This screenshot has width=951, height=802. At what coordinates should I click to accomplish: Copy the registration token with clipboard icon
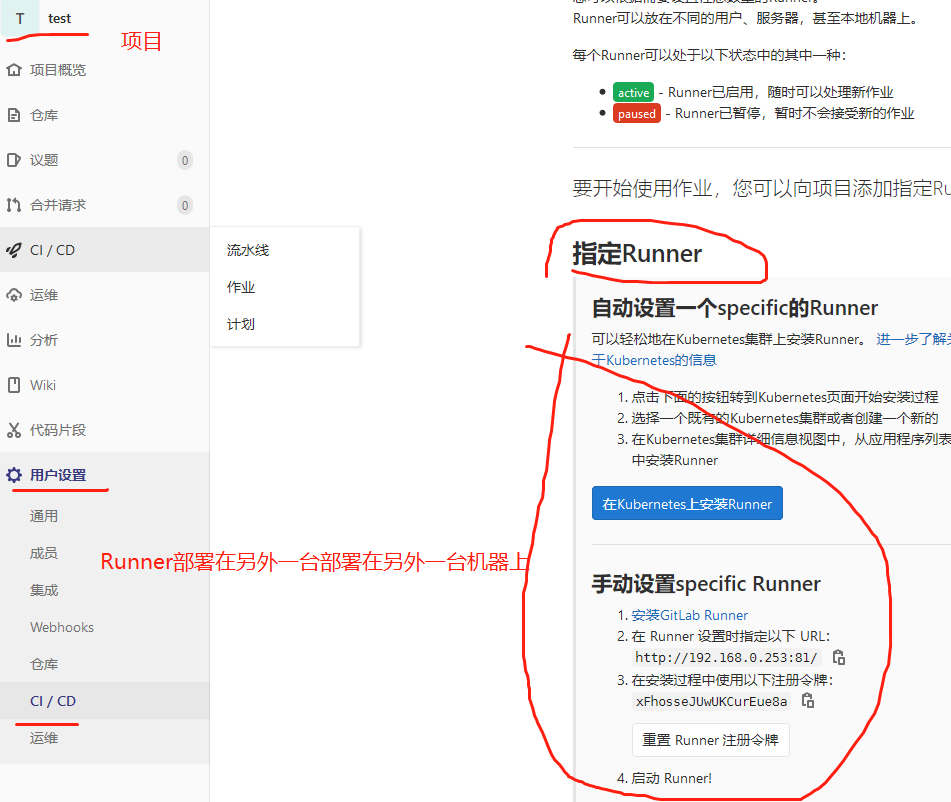tap(808, 701)
